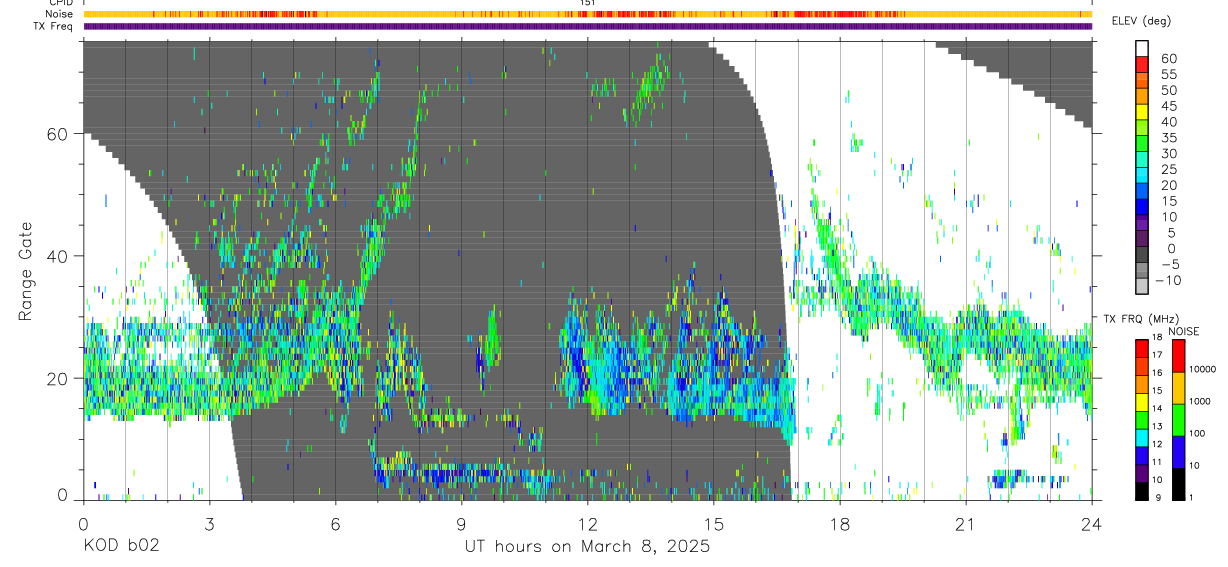Select the "NOISE" heading above the noise color bar

point(1186,330)
